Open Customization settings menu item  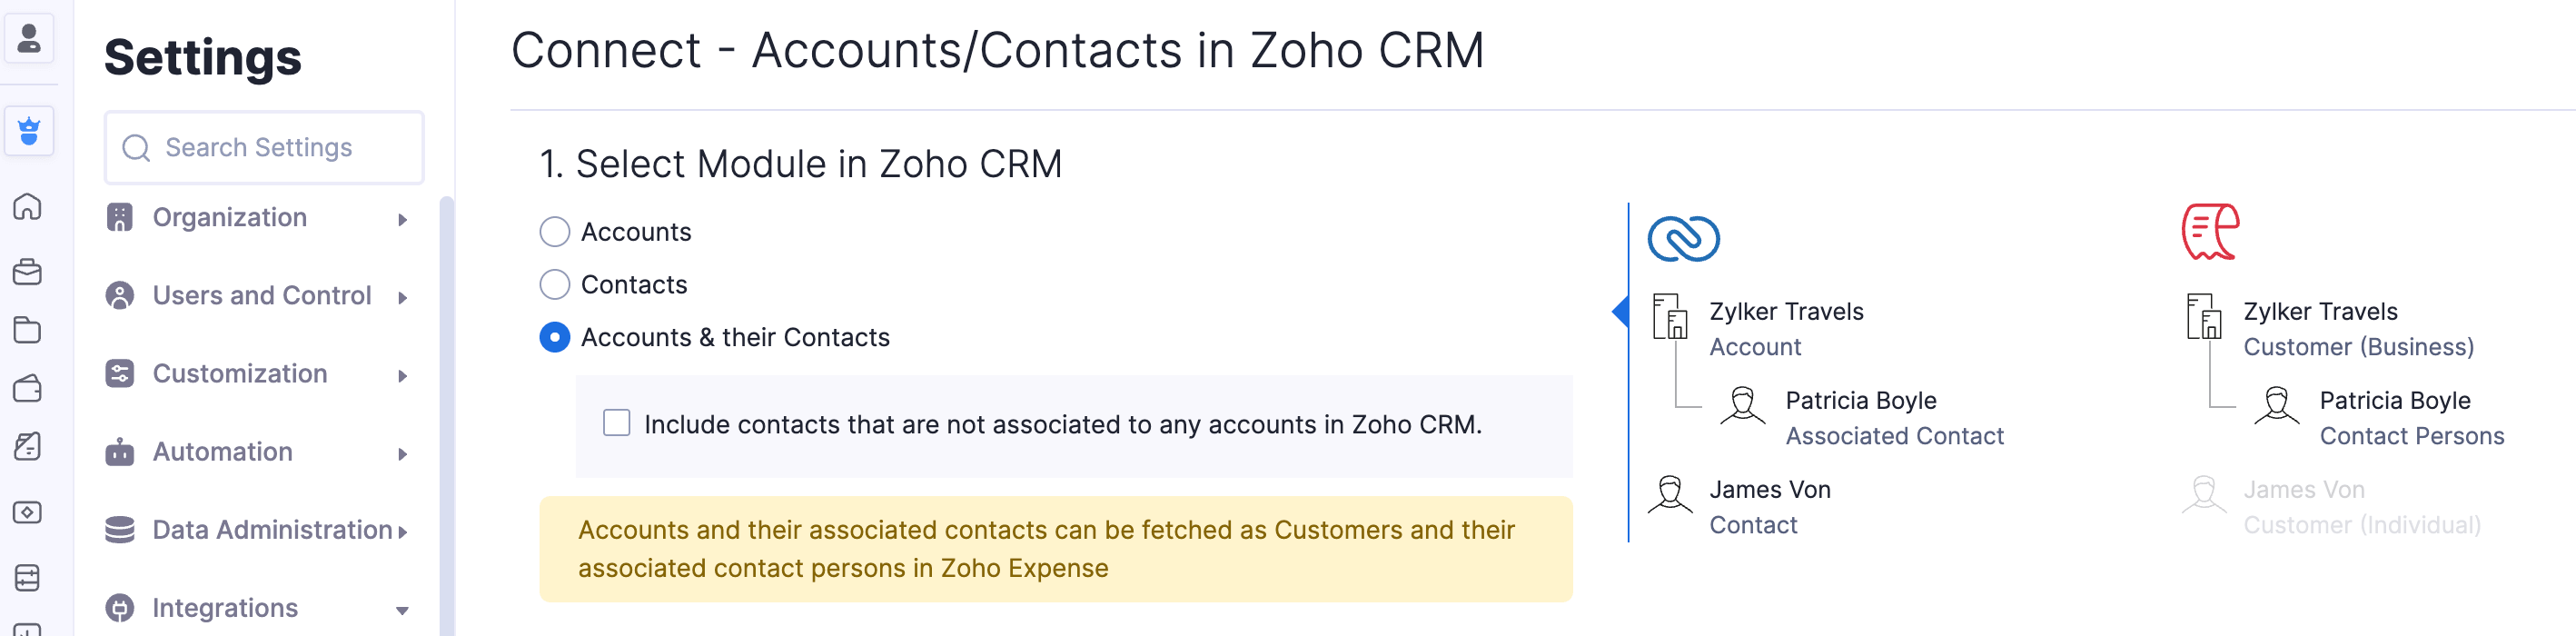[x=240, y=374]
